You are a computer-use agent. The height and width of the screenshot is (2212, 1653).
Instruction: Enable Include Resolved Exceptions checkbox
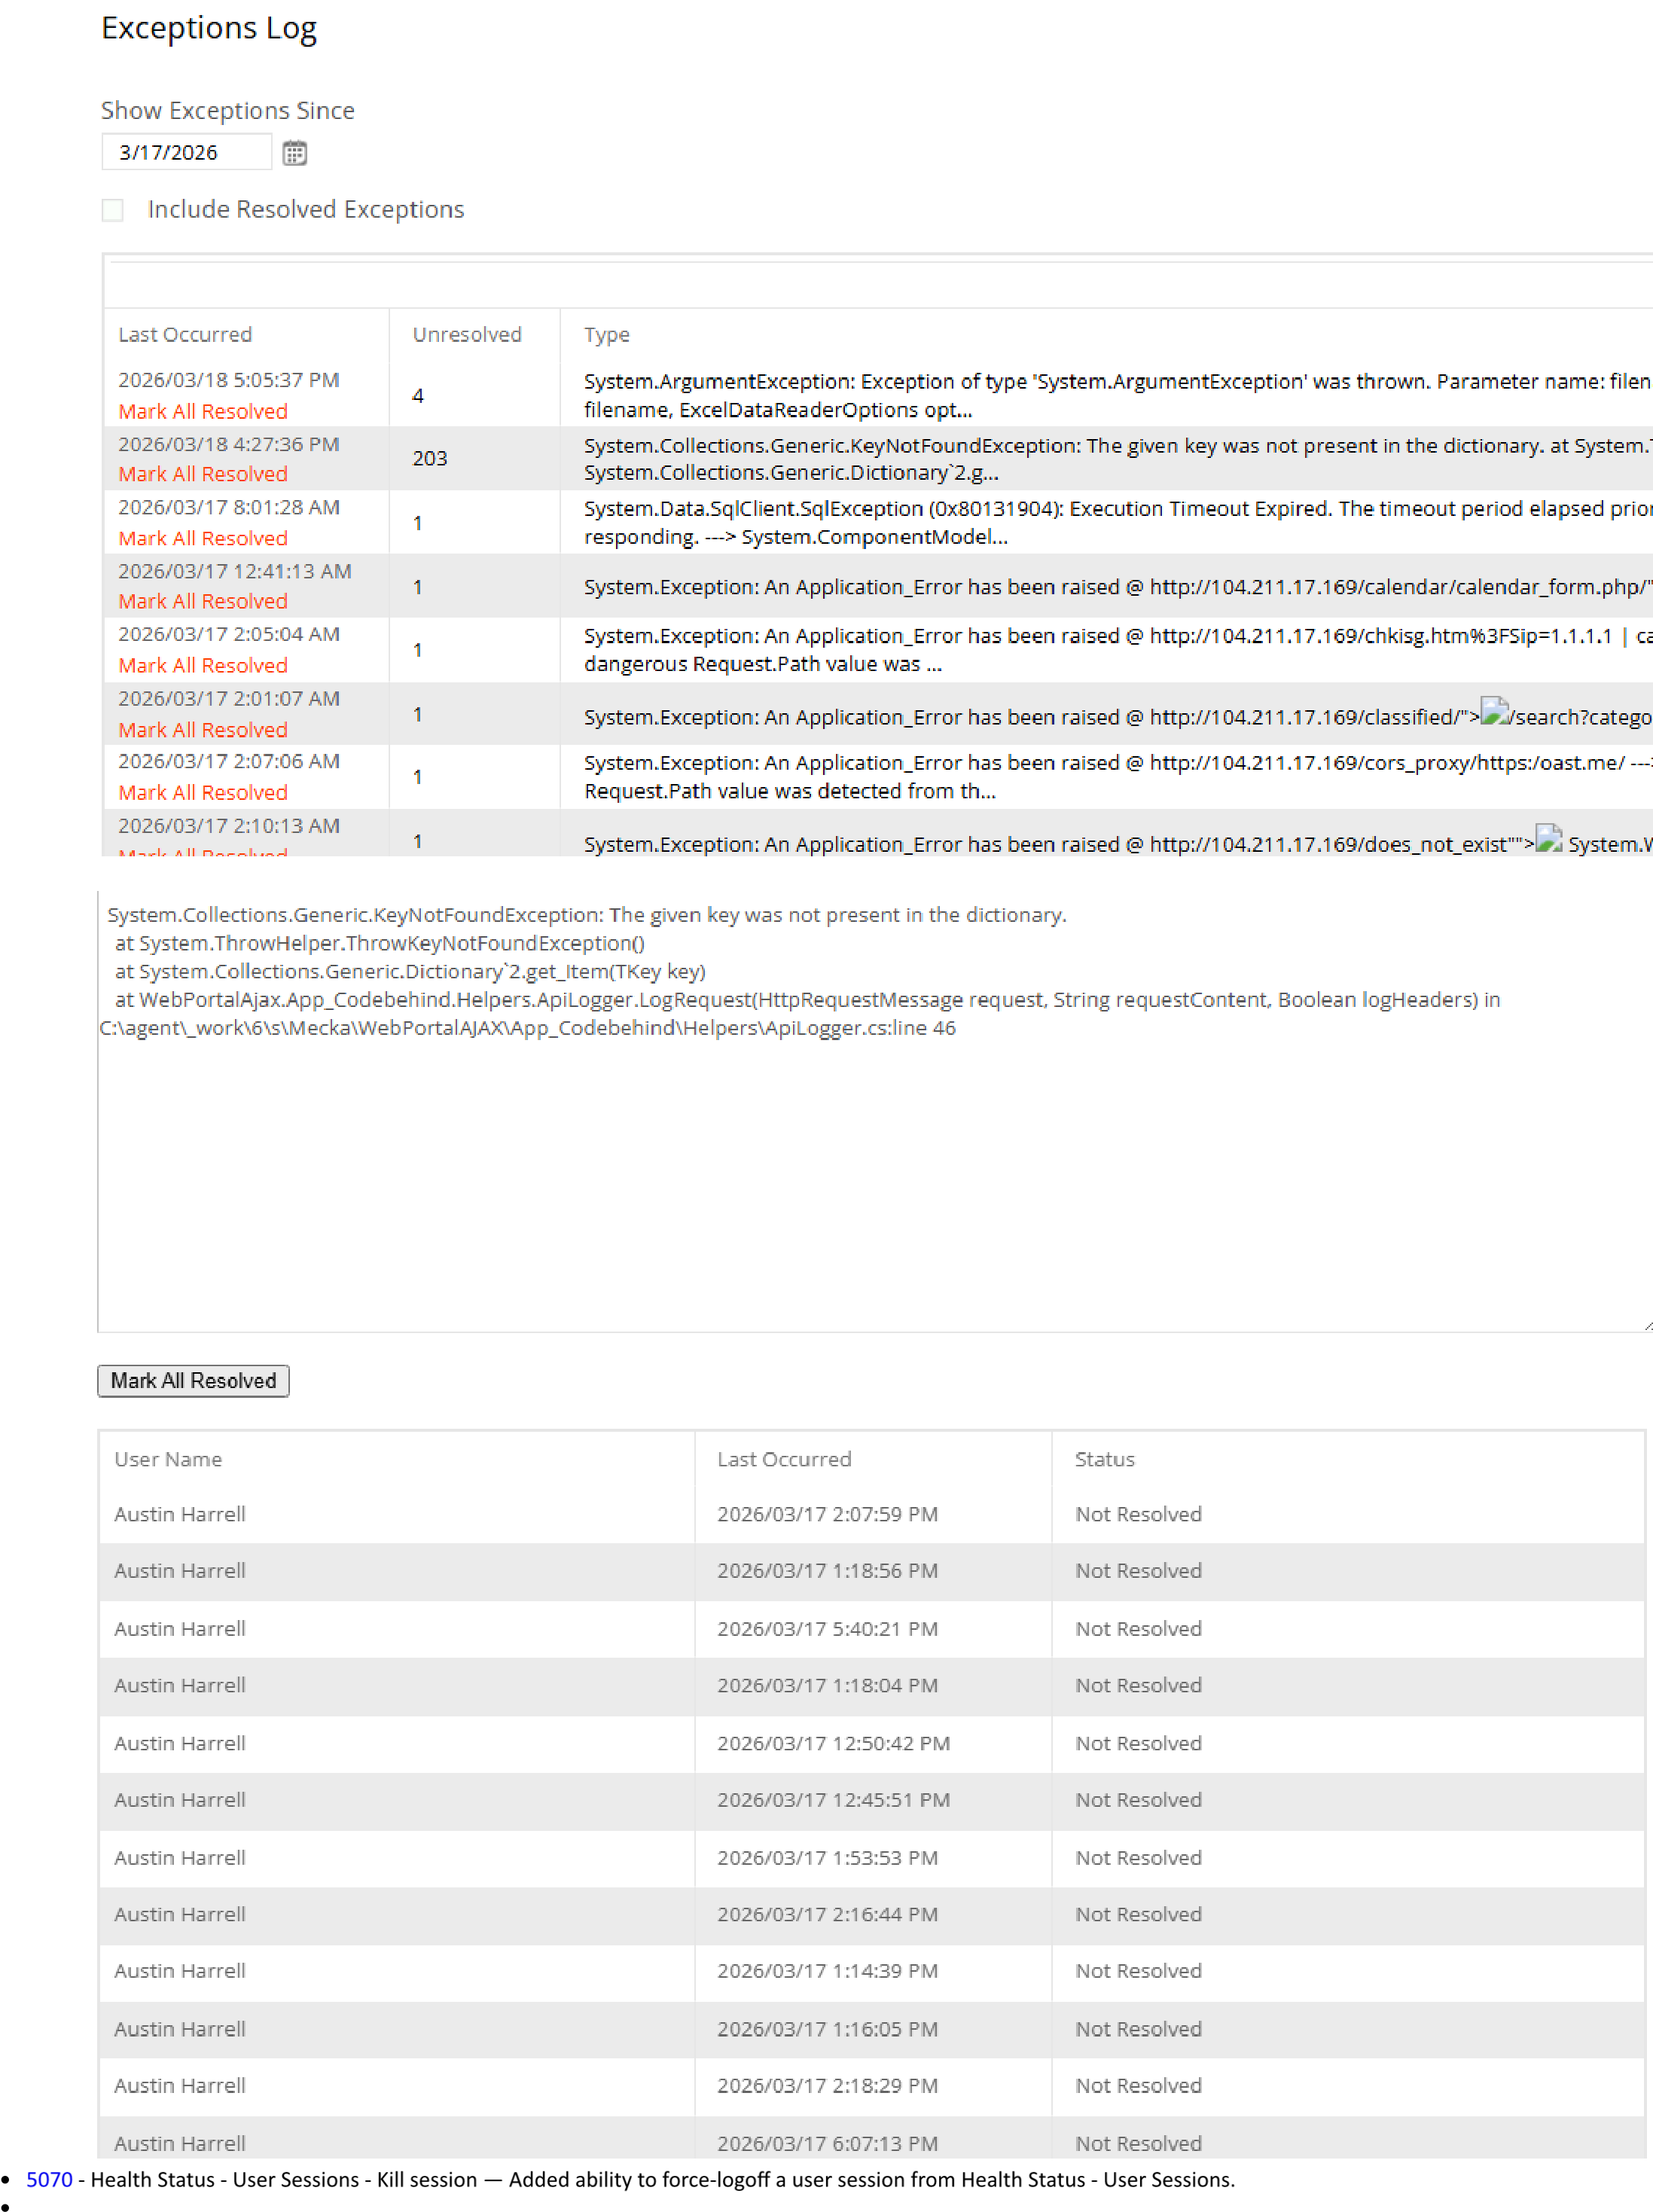point(113,210)
